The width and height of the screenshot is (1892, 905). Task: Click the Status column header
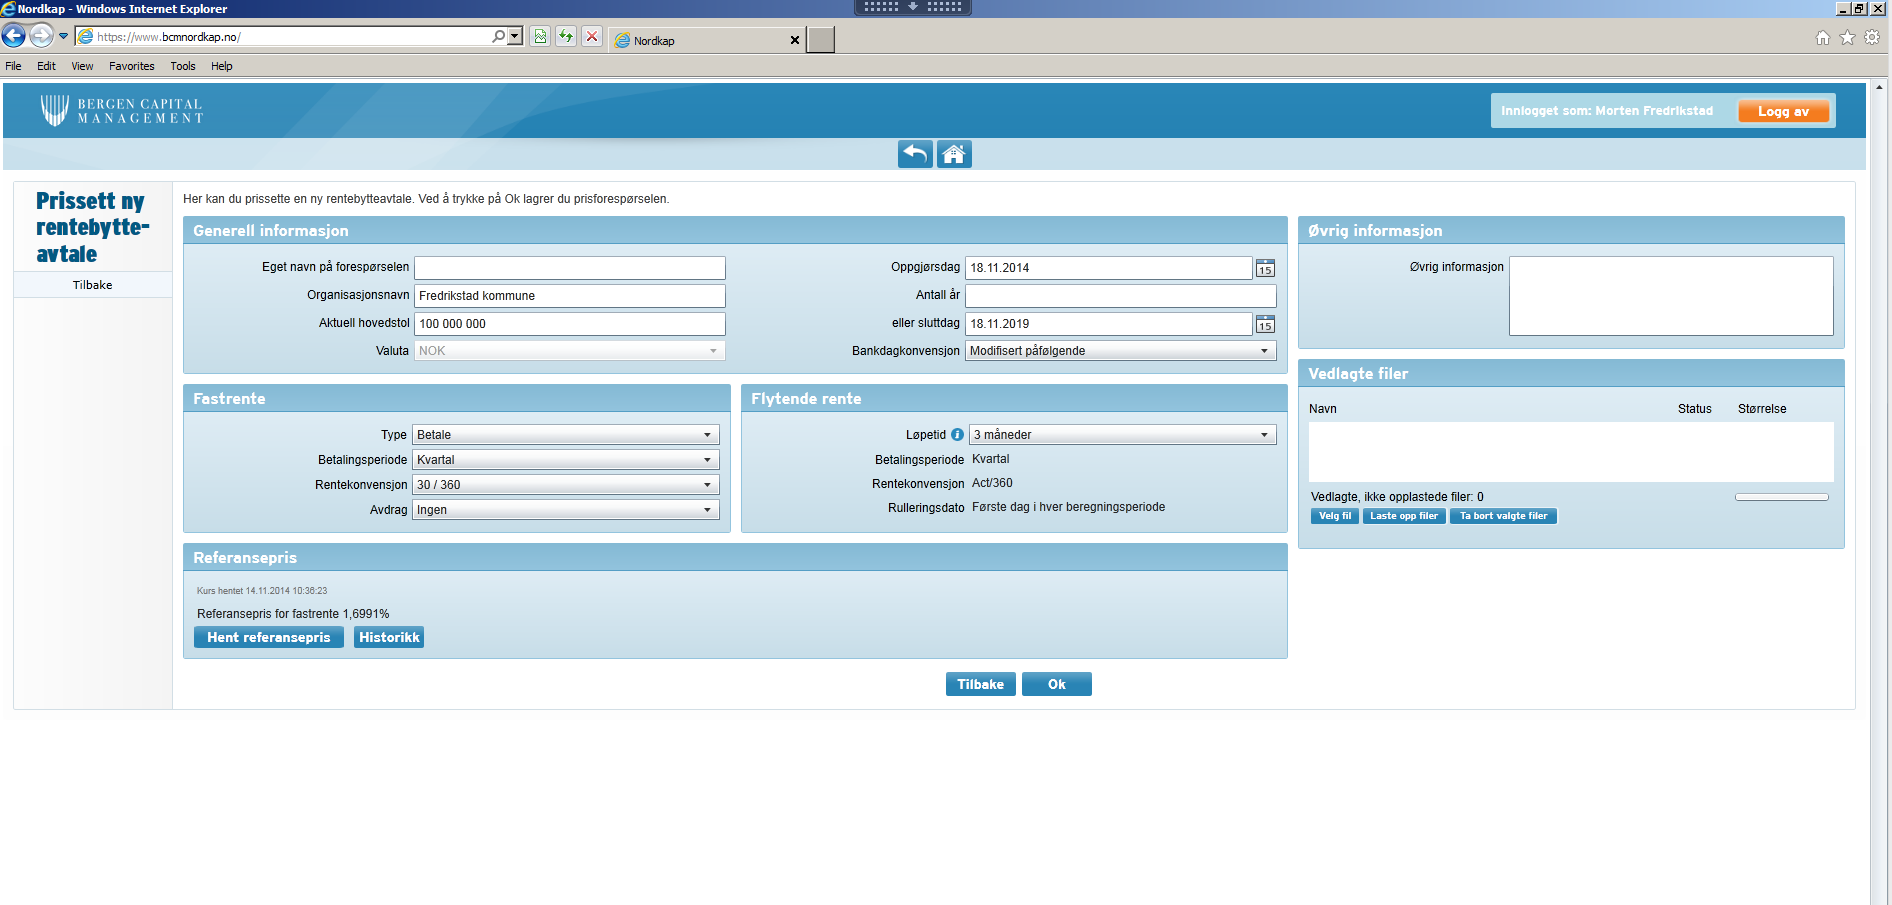pos(1695,409)
